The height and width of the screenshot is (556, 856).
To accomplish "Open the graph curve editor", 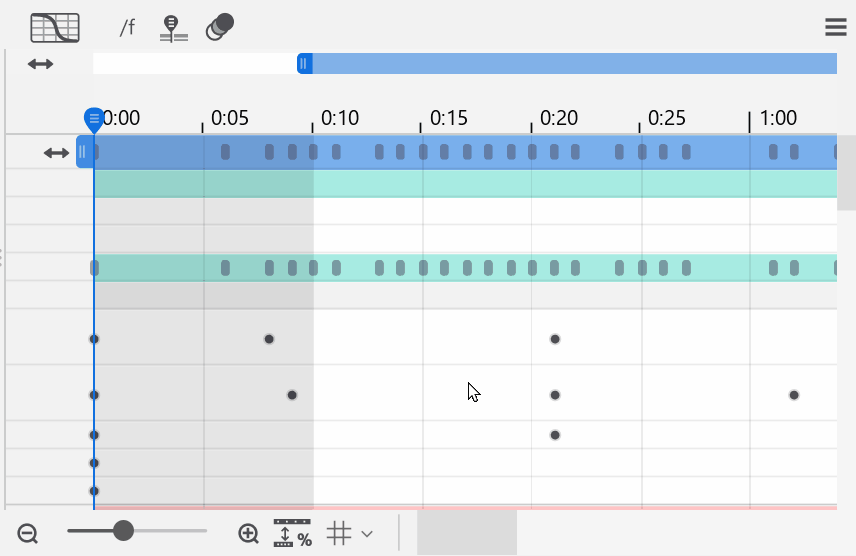I will coord(54,27).
